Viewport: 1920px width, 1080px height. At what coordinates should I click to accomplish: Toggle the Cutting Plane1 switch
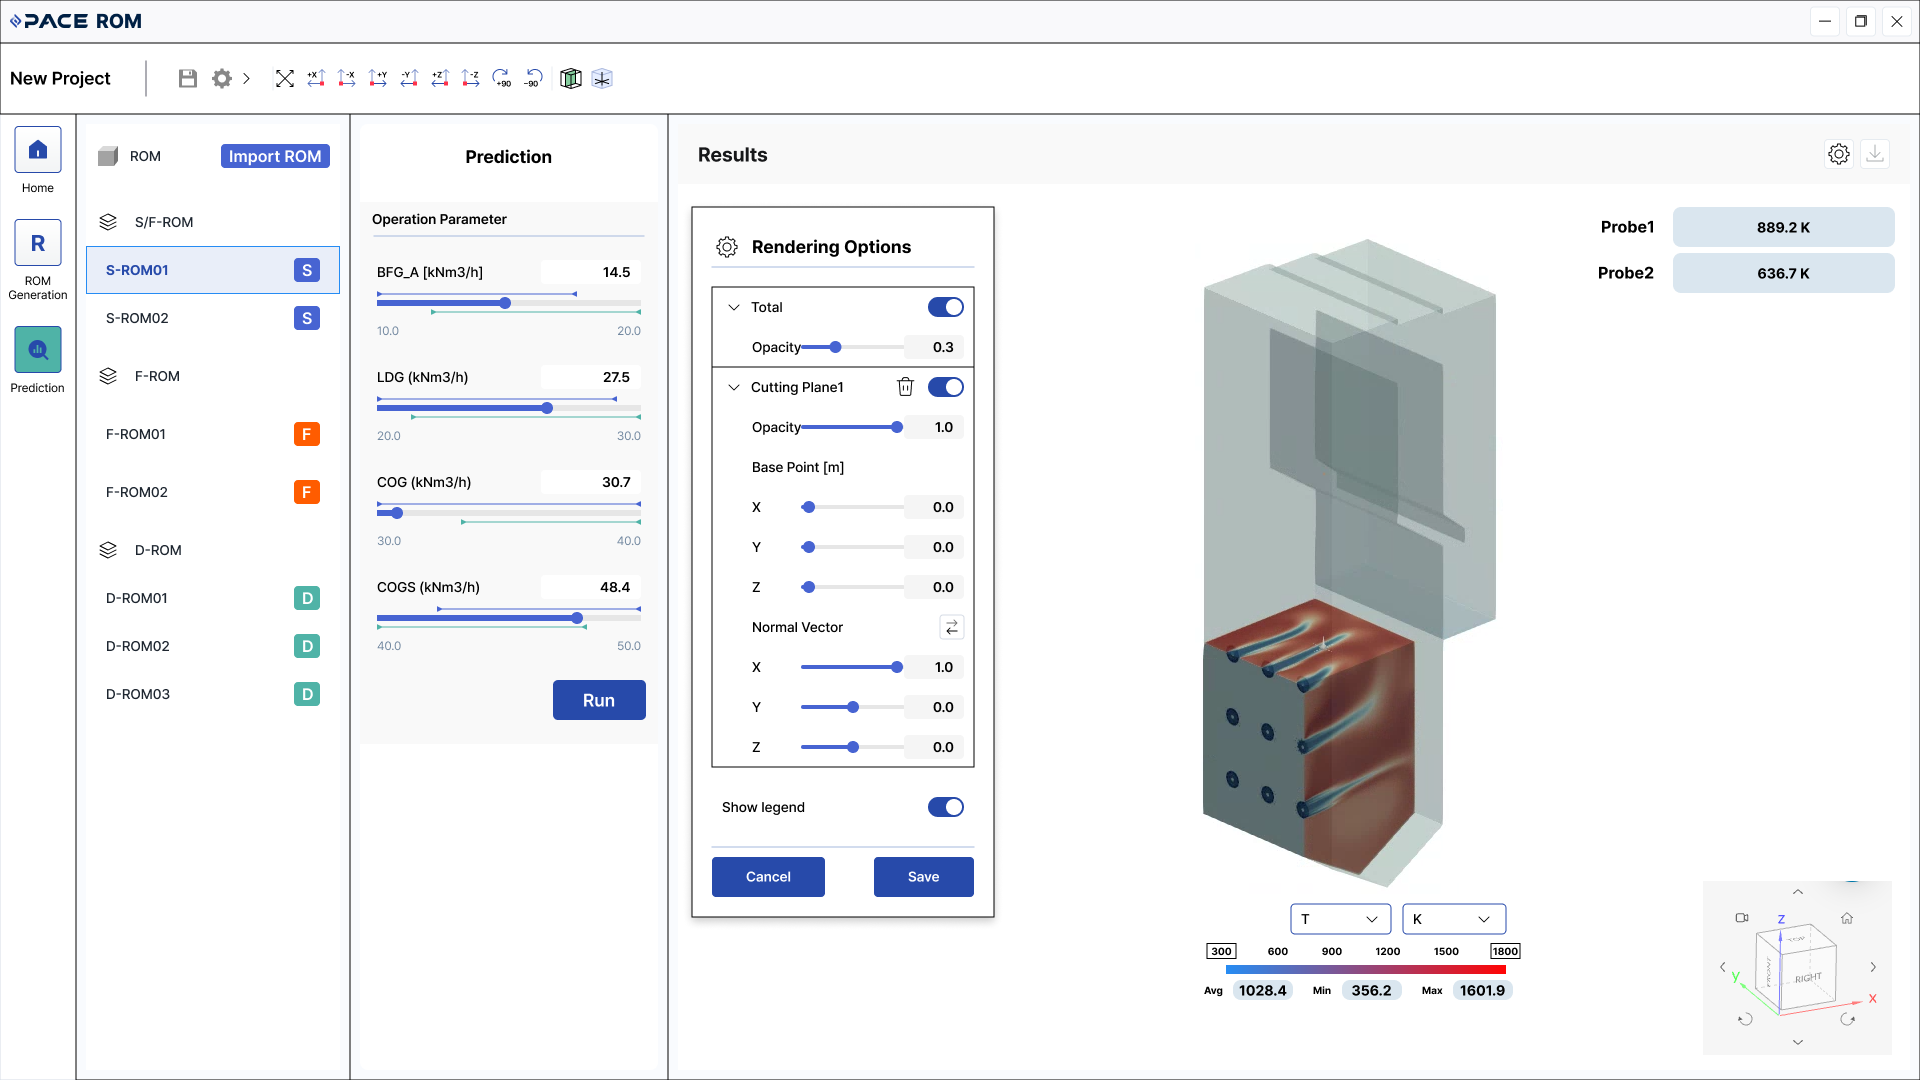point(946,387)
